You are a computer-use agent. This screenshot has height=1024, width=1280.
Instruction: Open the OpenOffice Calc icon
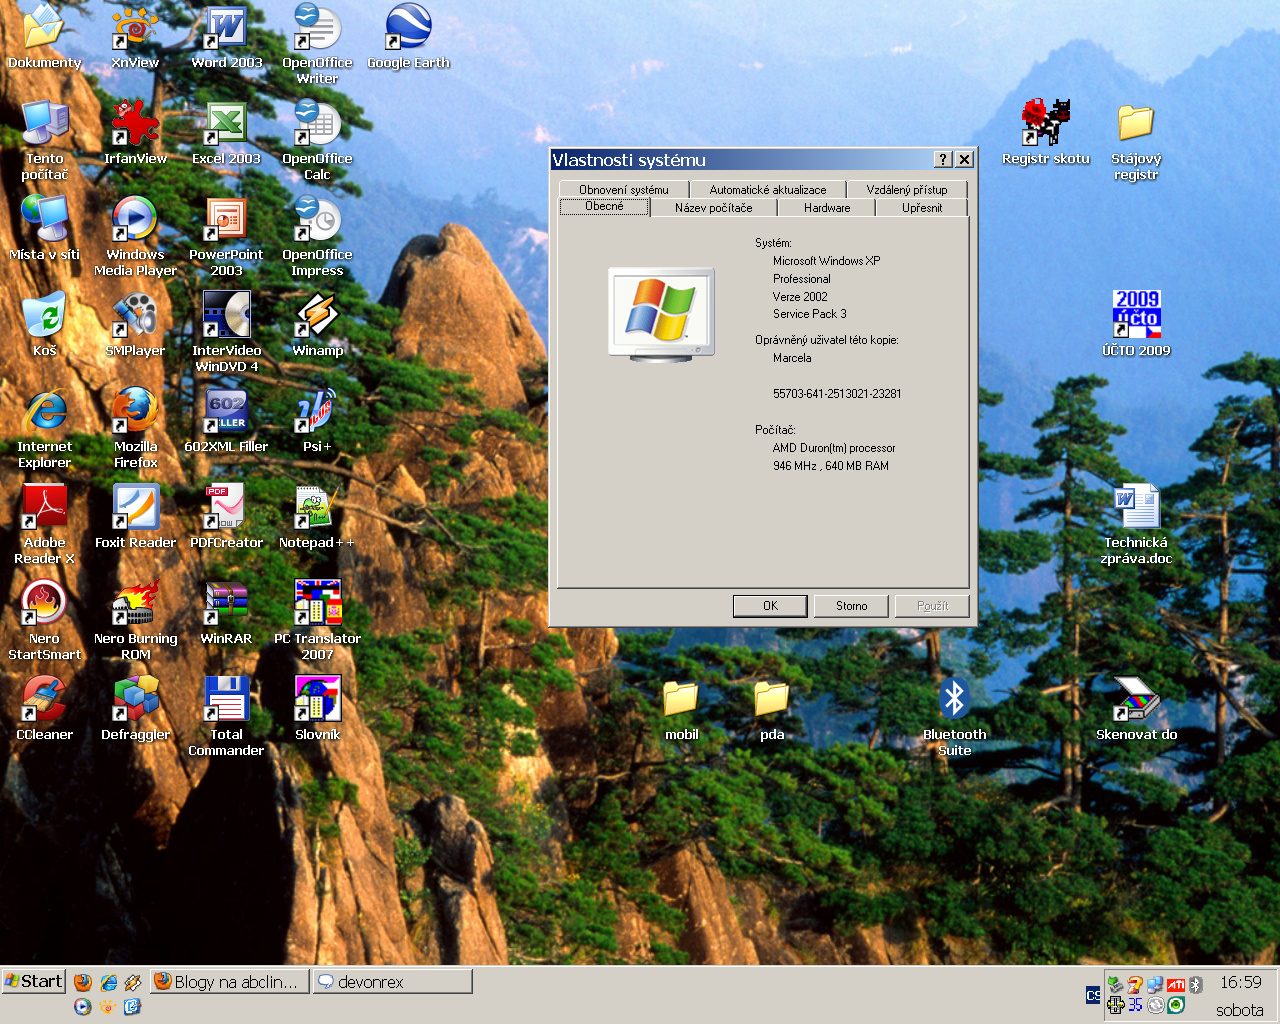(x=317, y=140)
